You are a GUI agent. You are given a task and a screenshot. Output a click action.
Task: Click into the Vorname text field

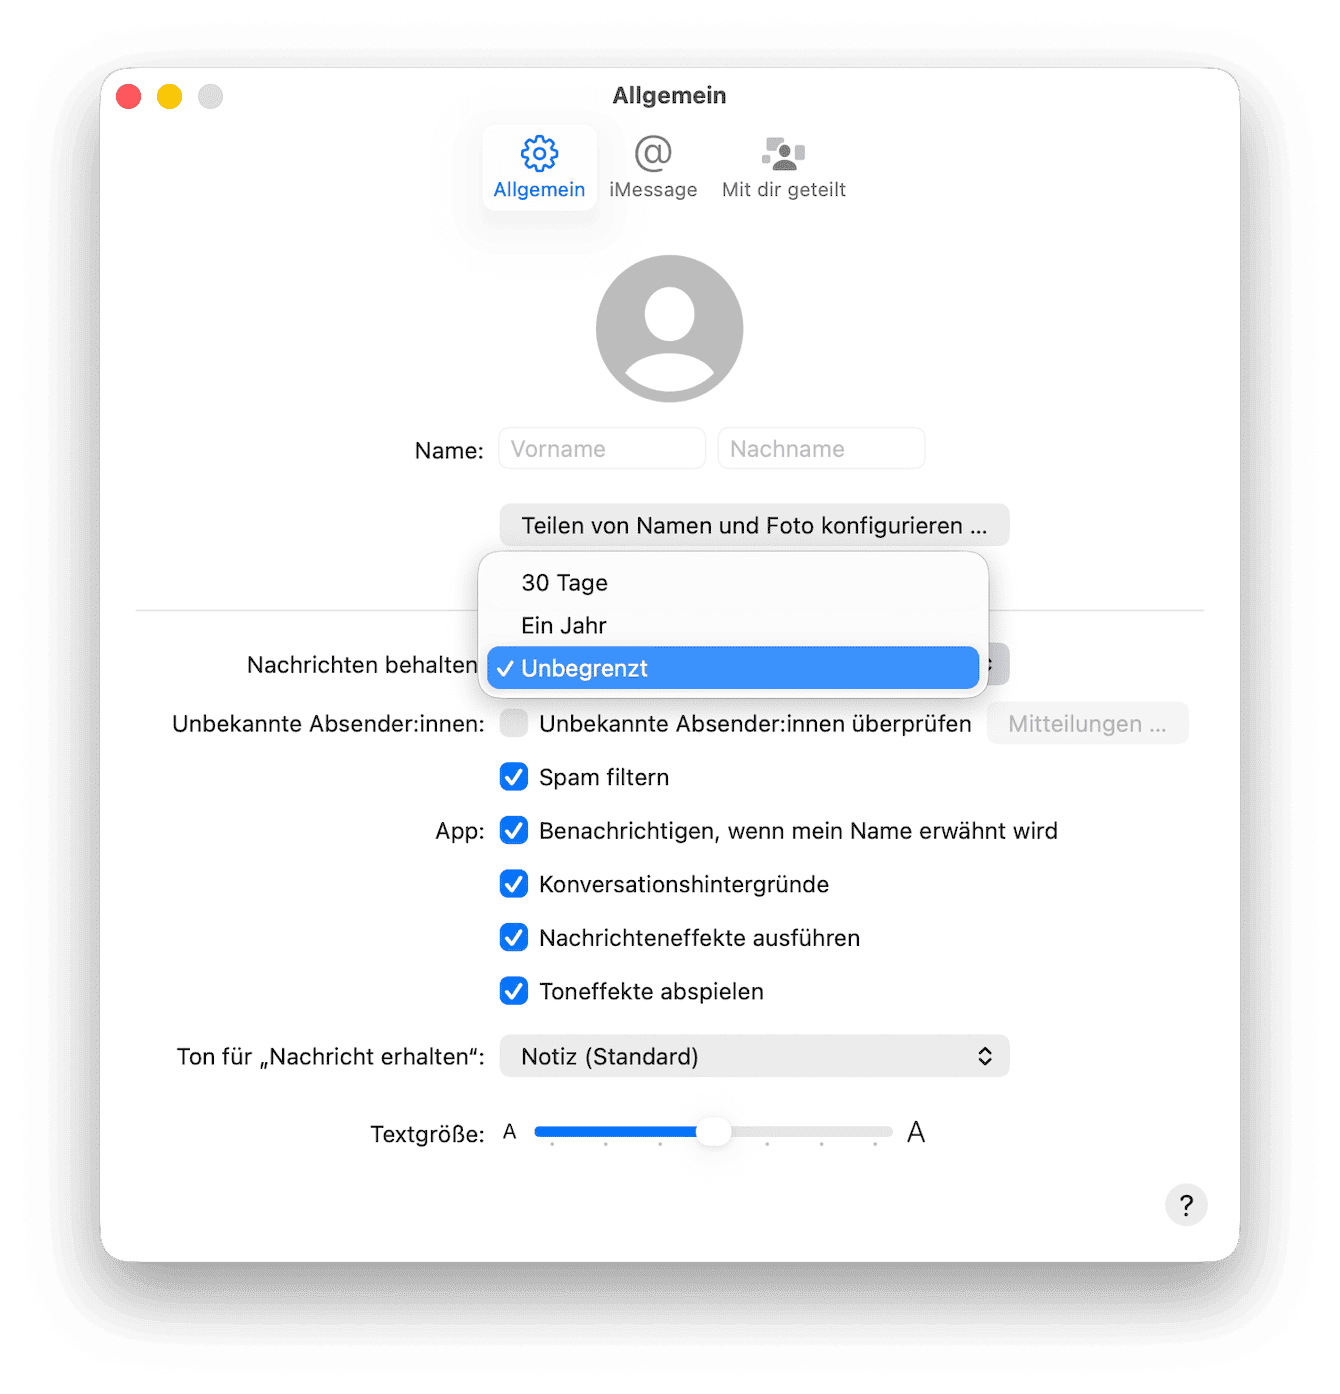(x=602, y=448)
